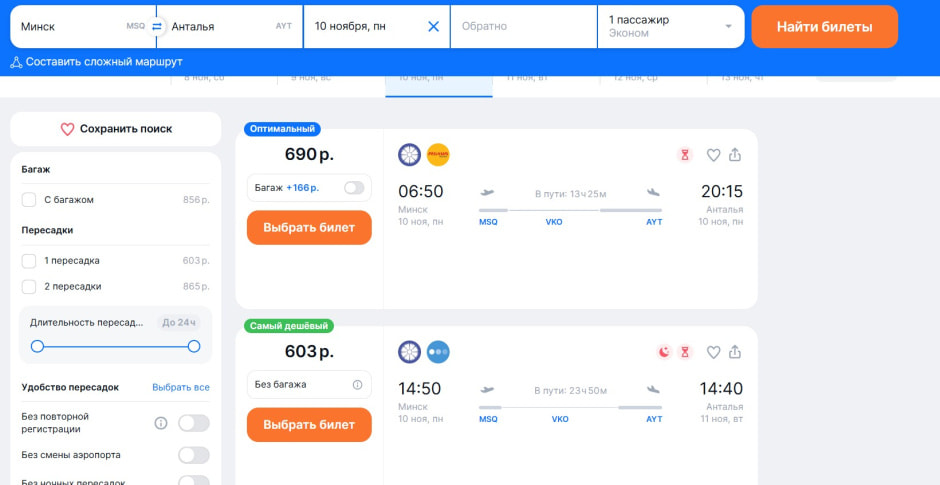The width and height of the screenshot is (940, 485).
Task: Click the Обратно return date field
Action: click(523, 26)
